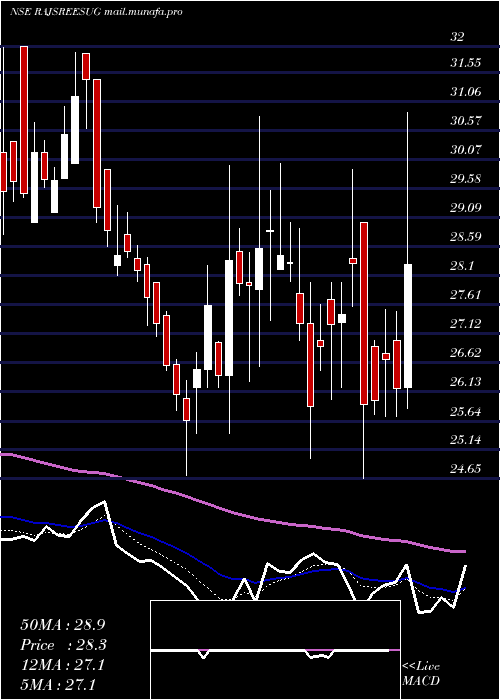
Task: Click the last white candlestick on the right
Action: tap(408, 326)
